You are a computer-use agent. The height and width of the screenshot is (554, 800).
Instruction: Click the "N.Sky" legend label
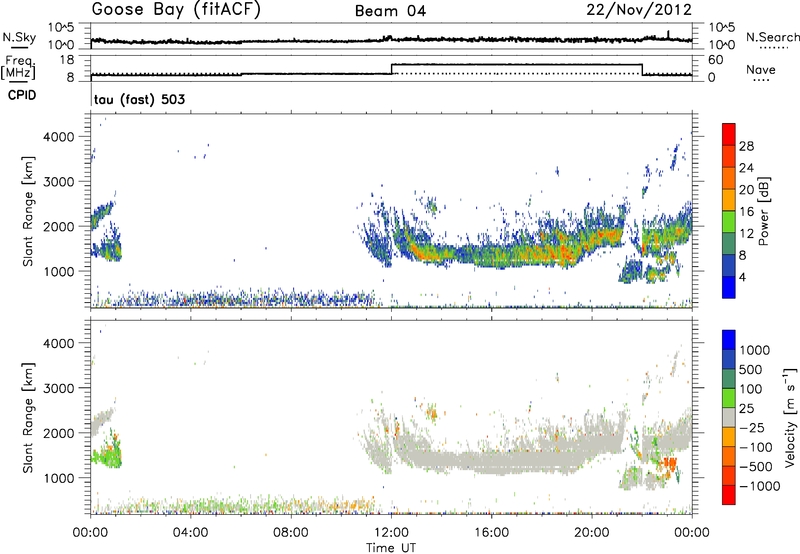point(19,37)
